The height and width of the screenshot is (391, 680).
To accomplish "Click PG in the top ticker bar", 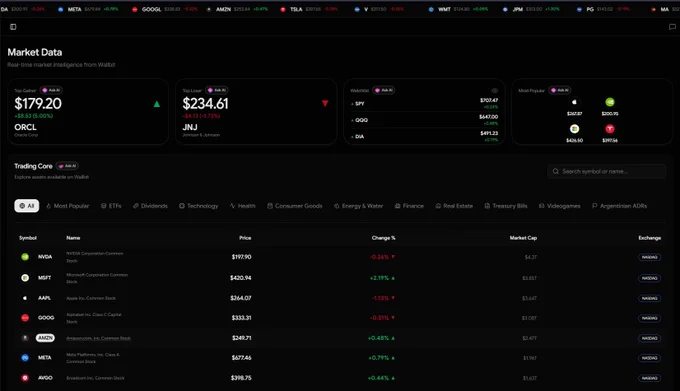I will (x=590, y=9).
